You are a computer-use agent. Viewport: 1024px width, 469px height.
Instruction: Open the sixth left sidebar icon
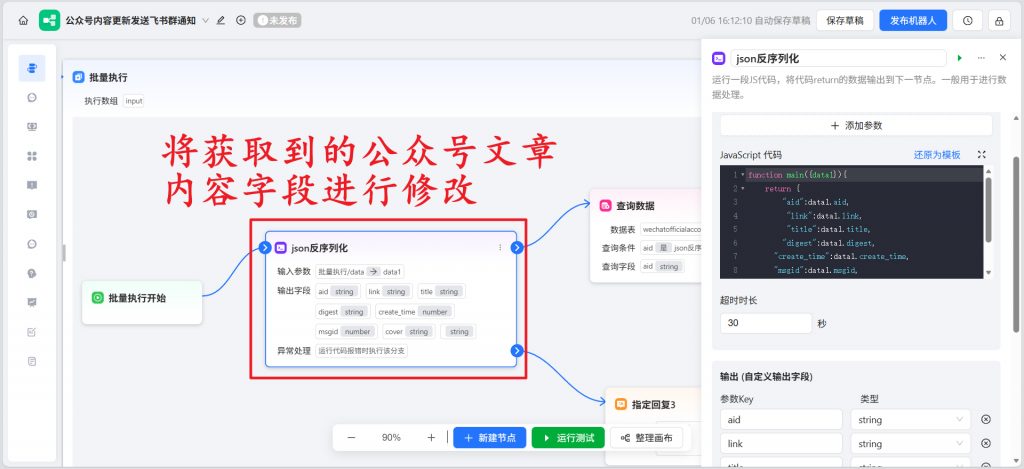pos(32,214)
